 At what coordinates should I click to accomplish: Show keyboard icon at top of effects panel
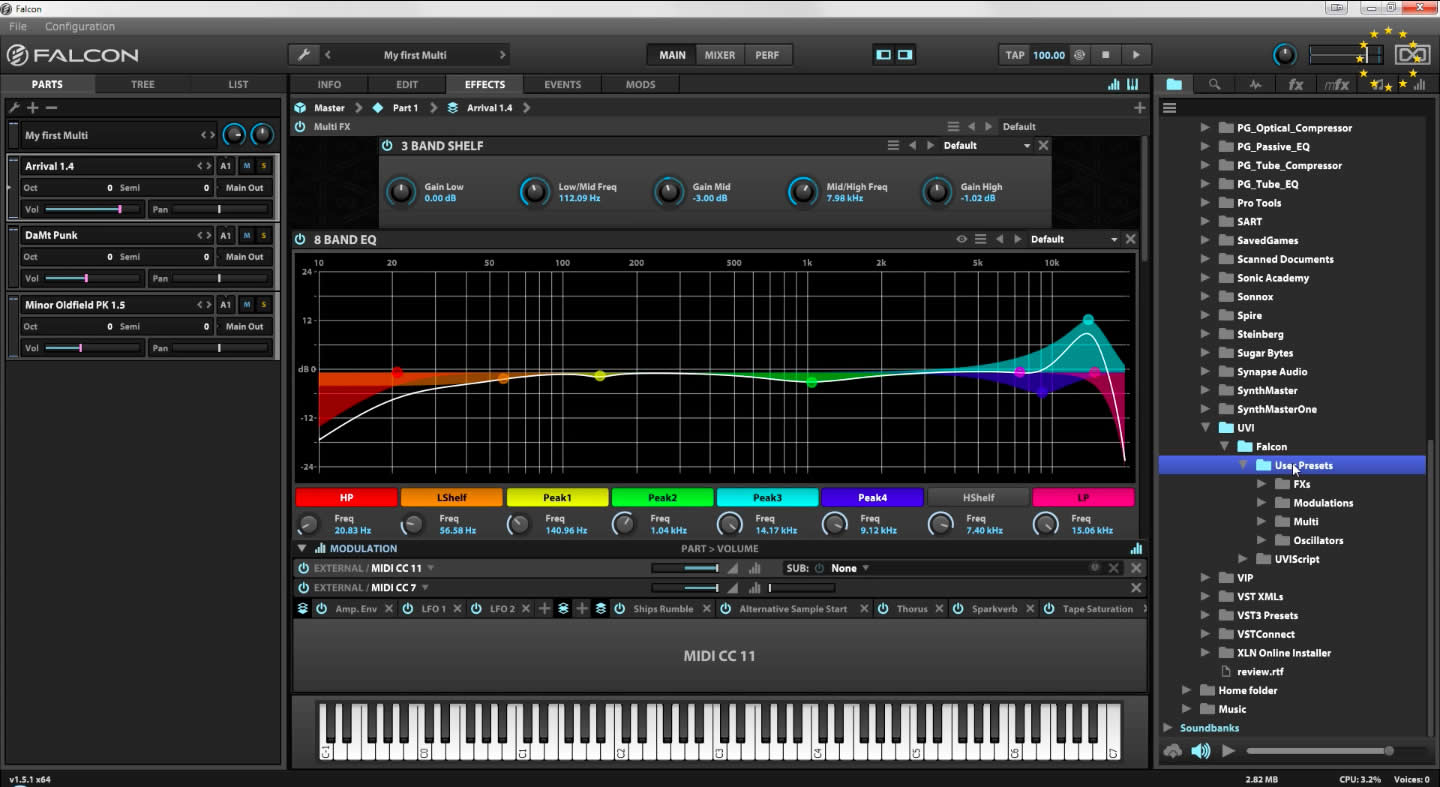[x=1133, y=85]
